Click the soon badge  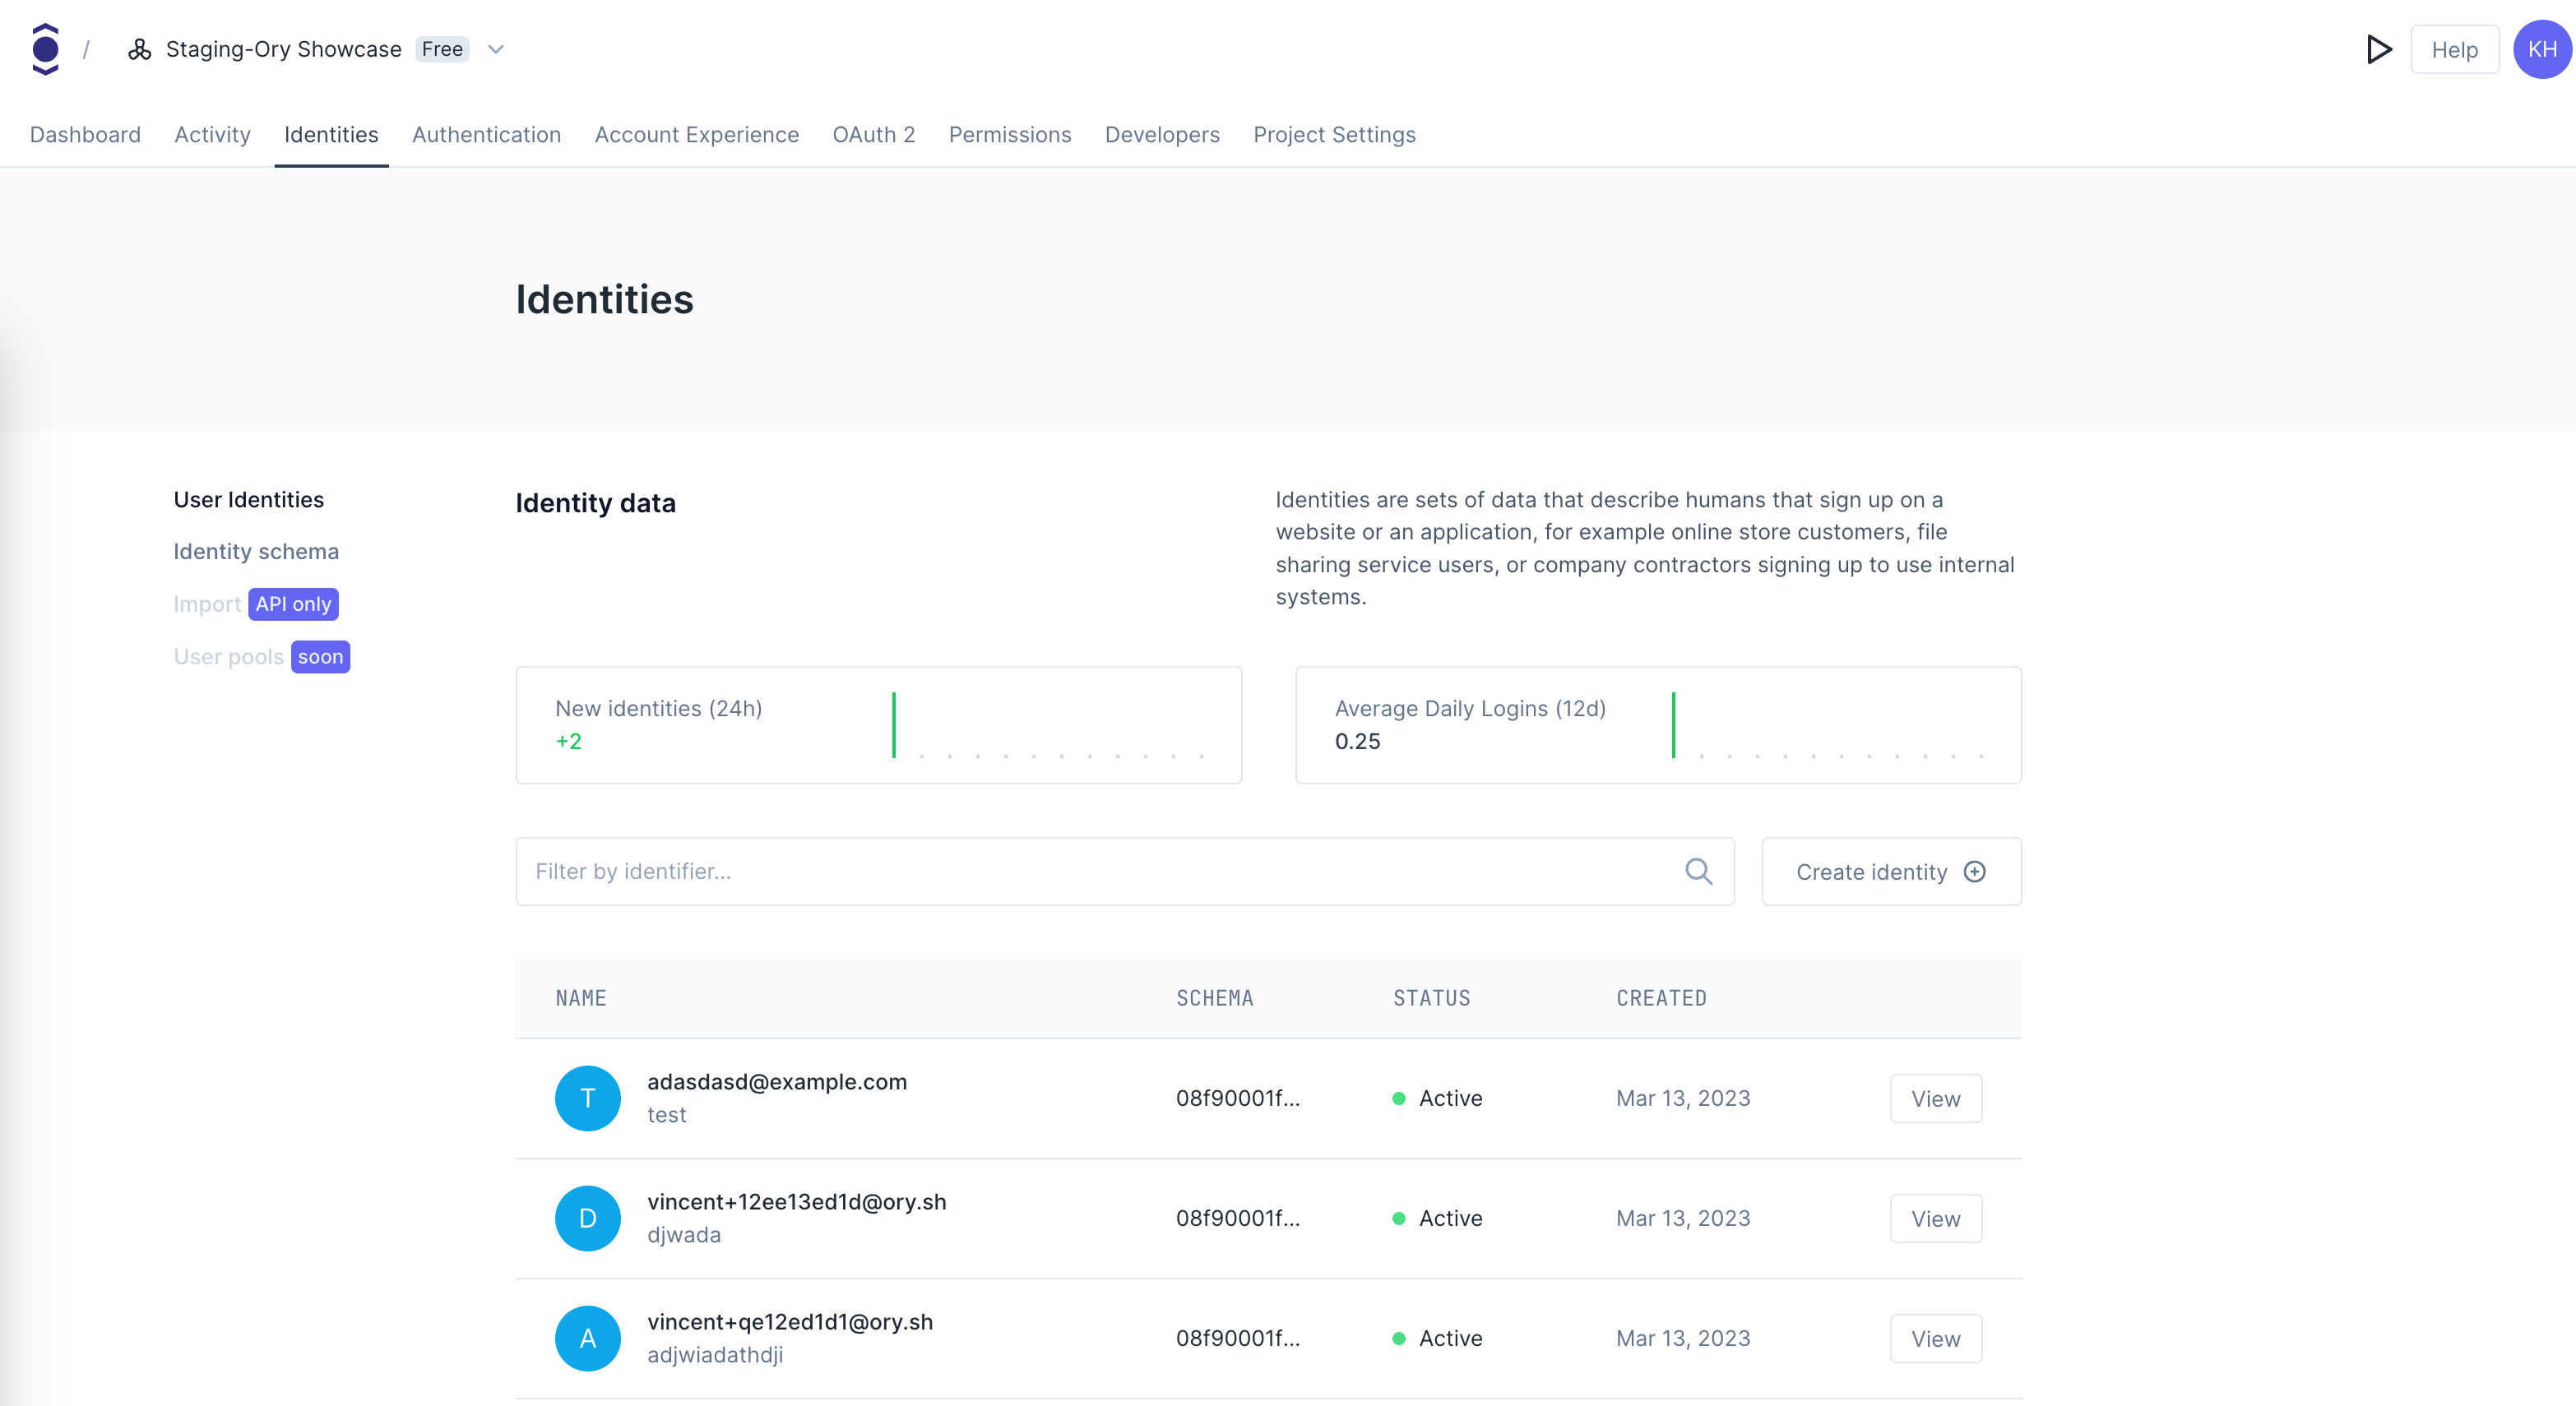[x=320, y=657]
